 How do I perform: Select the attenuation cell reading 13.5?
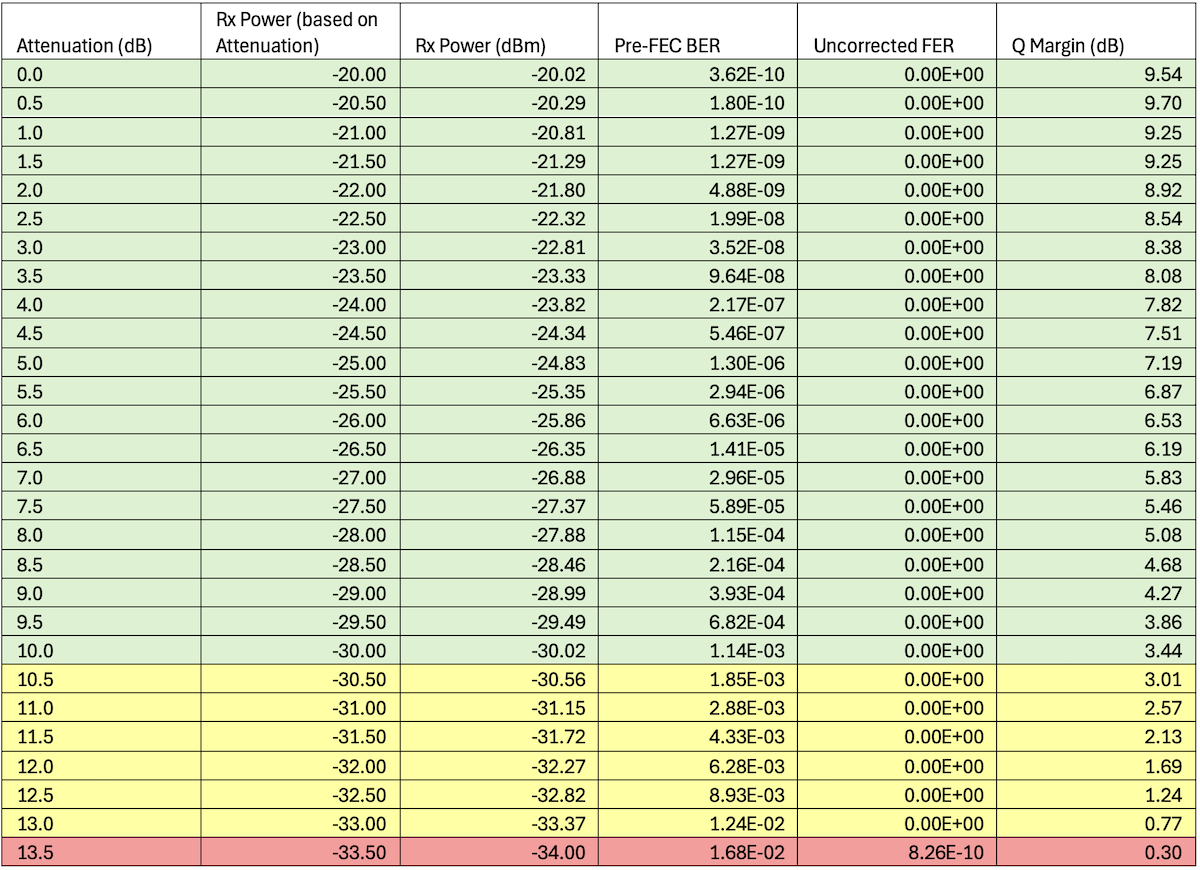101,853
